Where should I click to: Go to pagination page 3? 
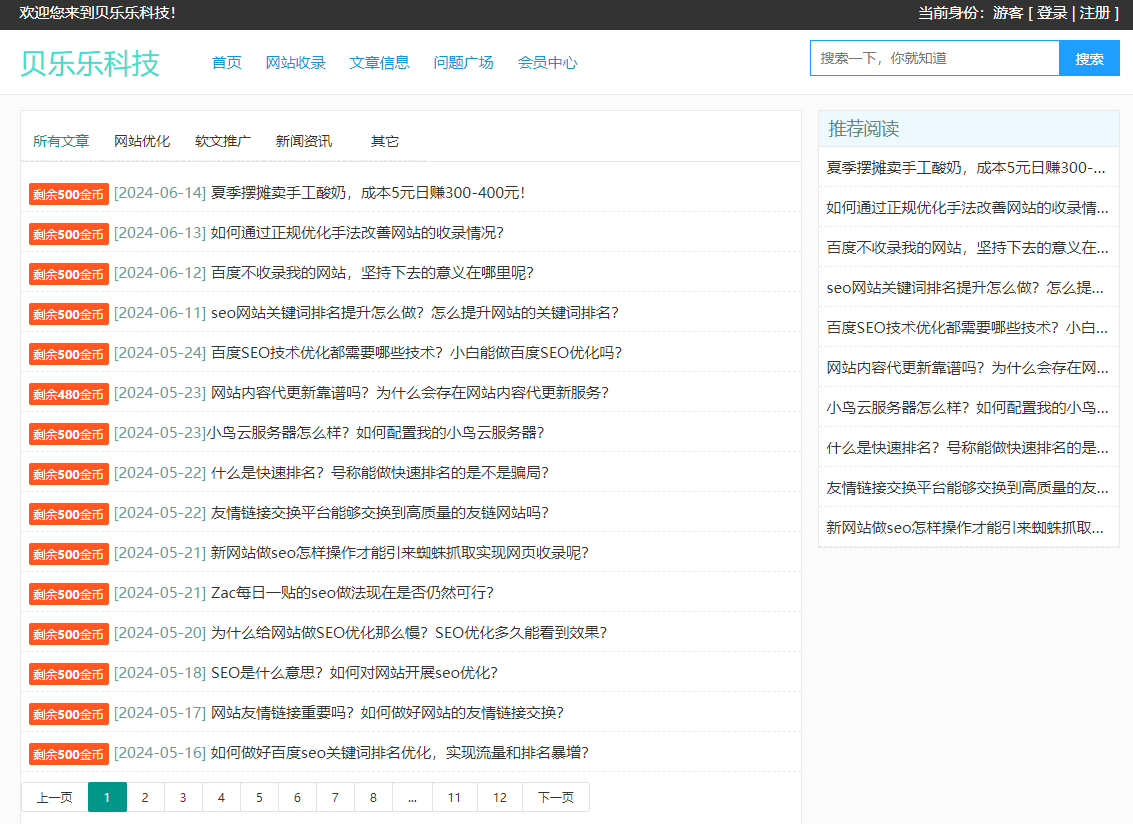coord(184,797)
